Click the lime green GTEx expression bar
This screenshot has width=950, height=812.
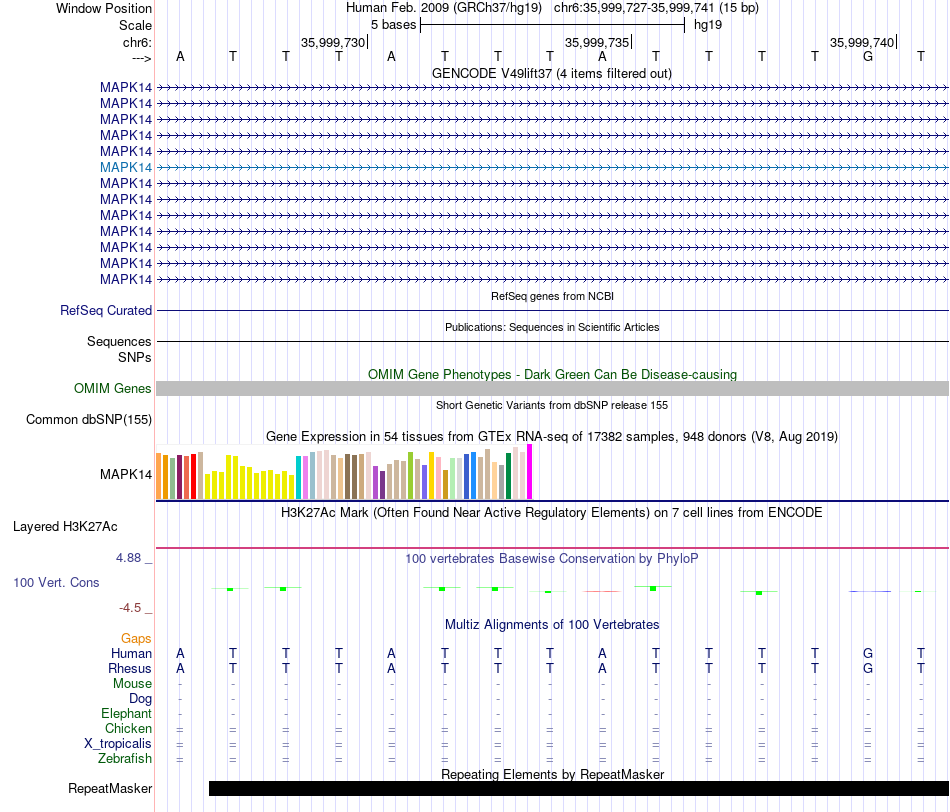[410, 476]
